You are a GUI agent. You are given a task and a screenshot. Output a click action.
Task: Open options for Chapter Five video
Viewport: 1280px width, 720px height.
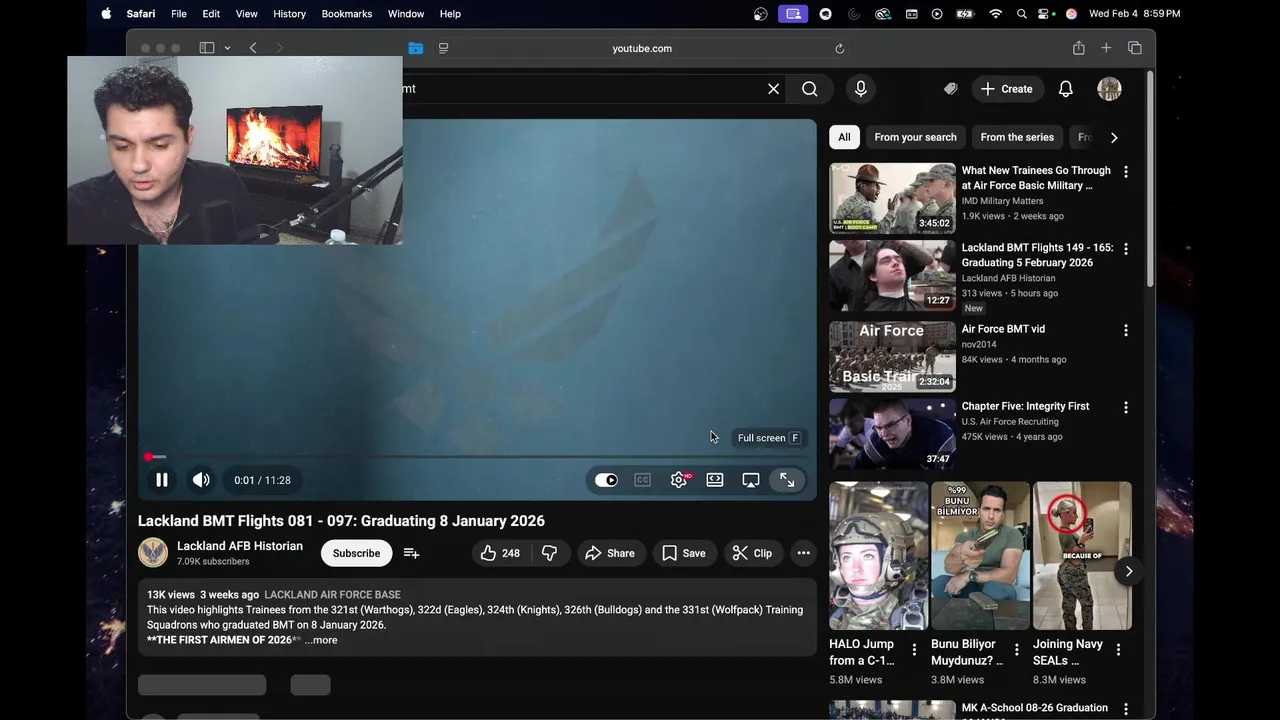1126,408
